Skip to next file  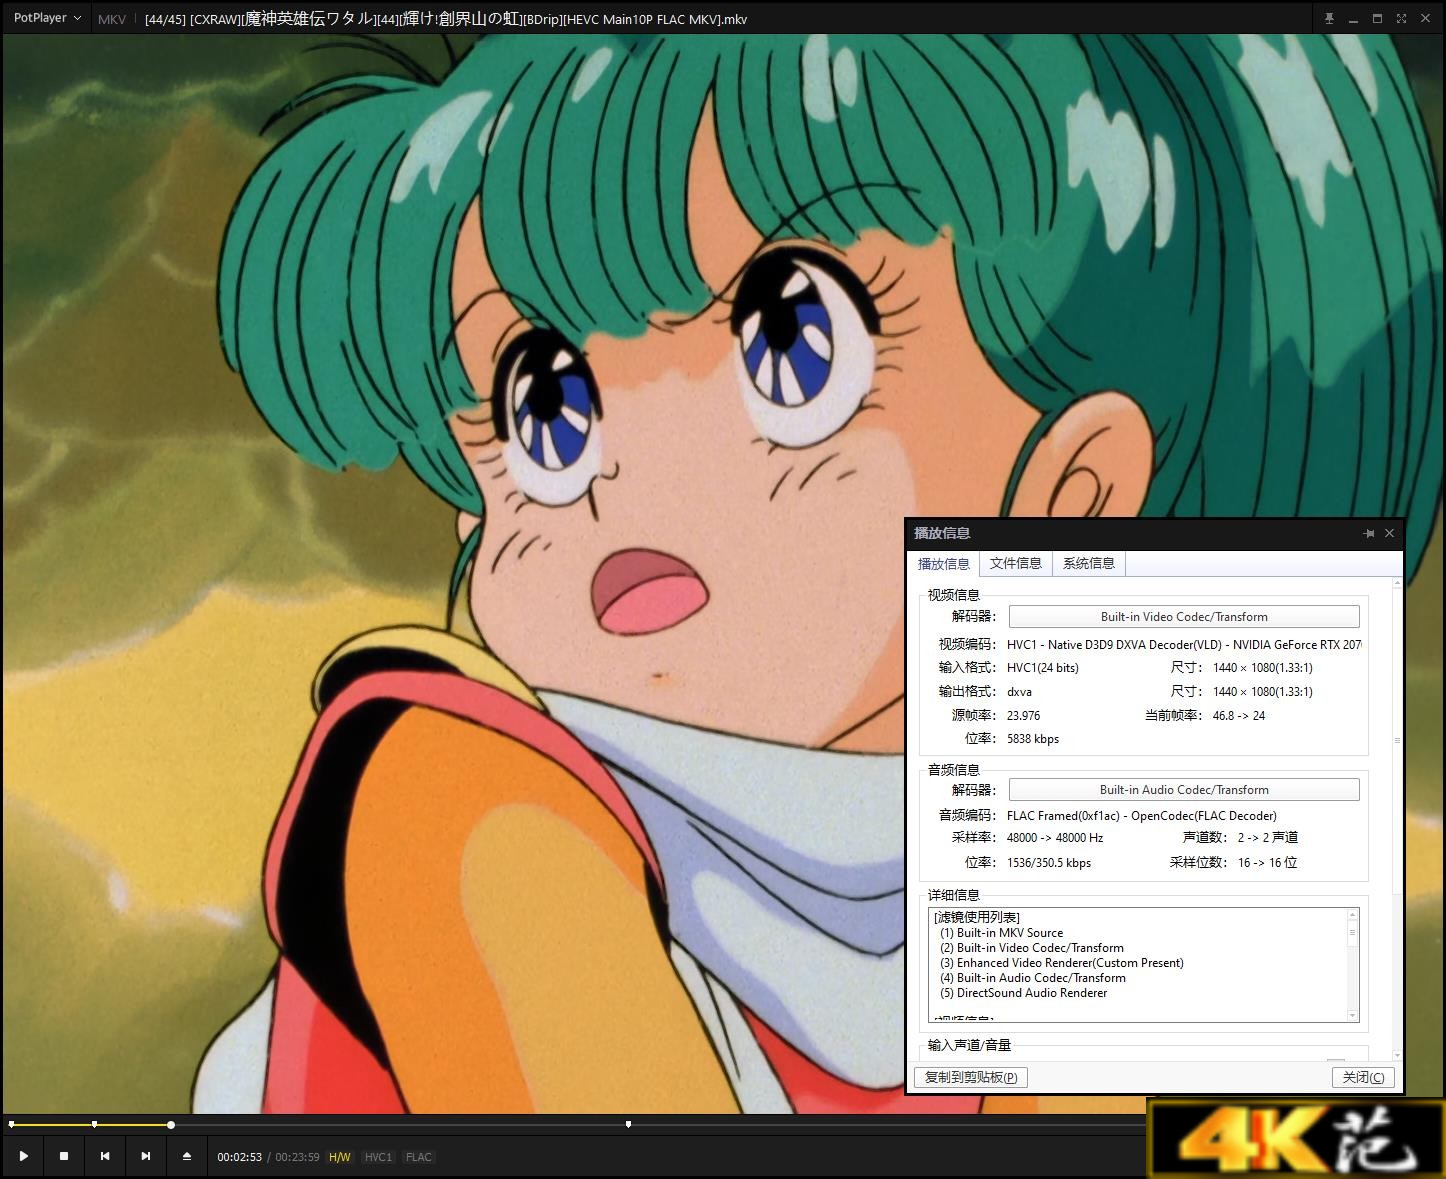click(146, 1156)
